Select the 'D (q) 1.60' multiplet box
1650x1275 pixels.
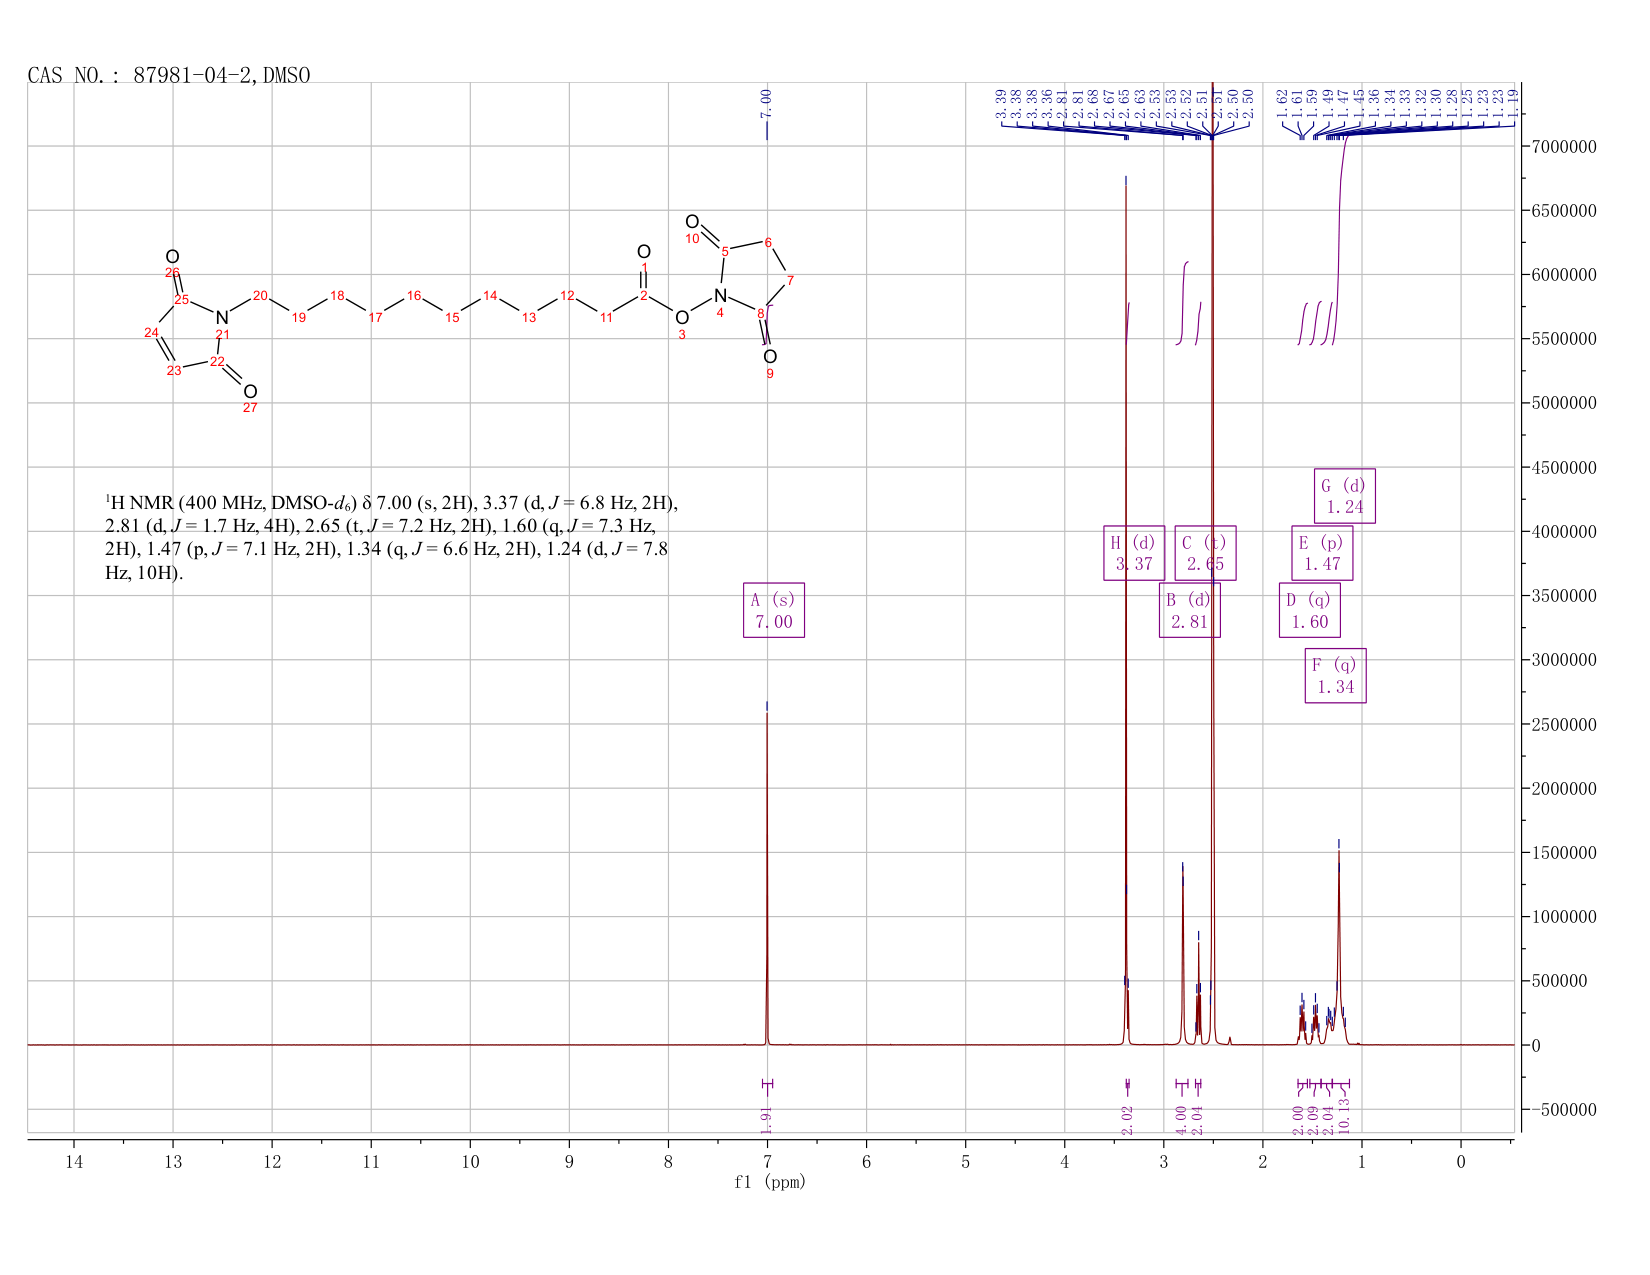(1310, 610)
